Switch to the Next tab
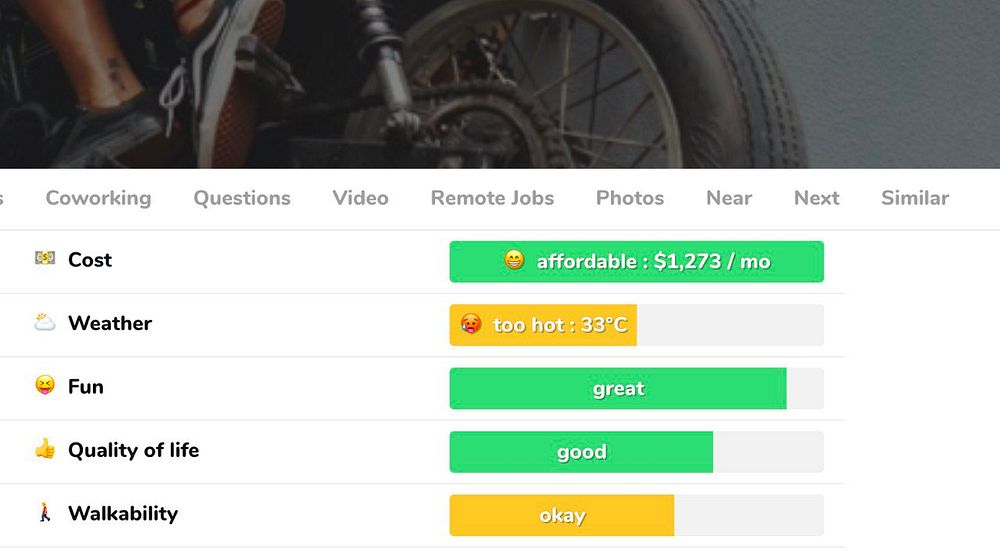1000x558 pixels. coord(816,198)
